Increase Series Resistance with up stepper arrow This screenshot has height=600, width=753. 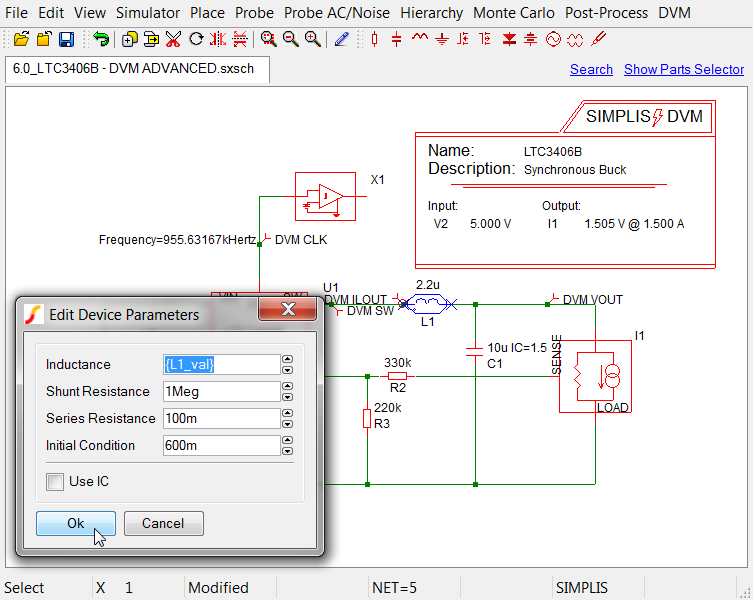(288, 413)
